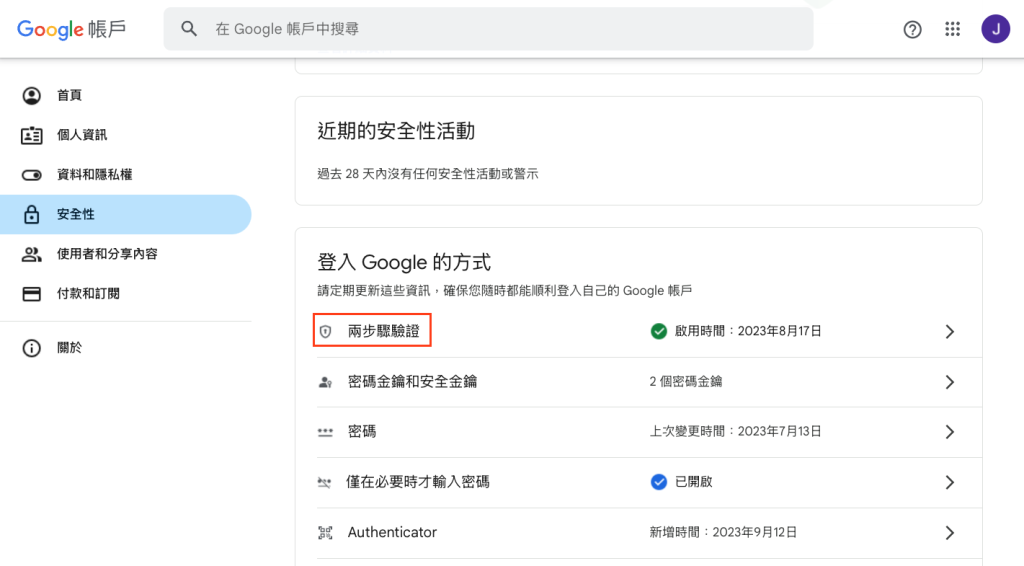Viewport: 1024px width, 566px height.
Task: Click the 關於 info icon
Action: click(x=31, y=348)
